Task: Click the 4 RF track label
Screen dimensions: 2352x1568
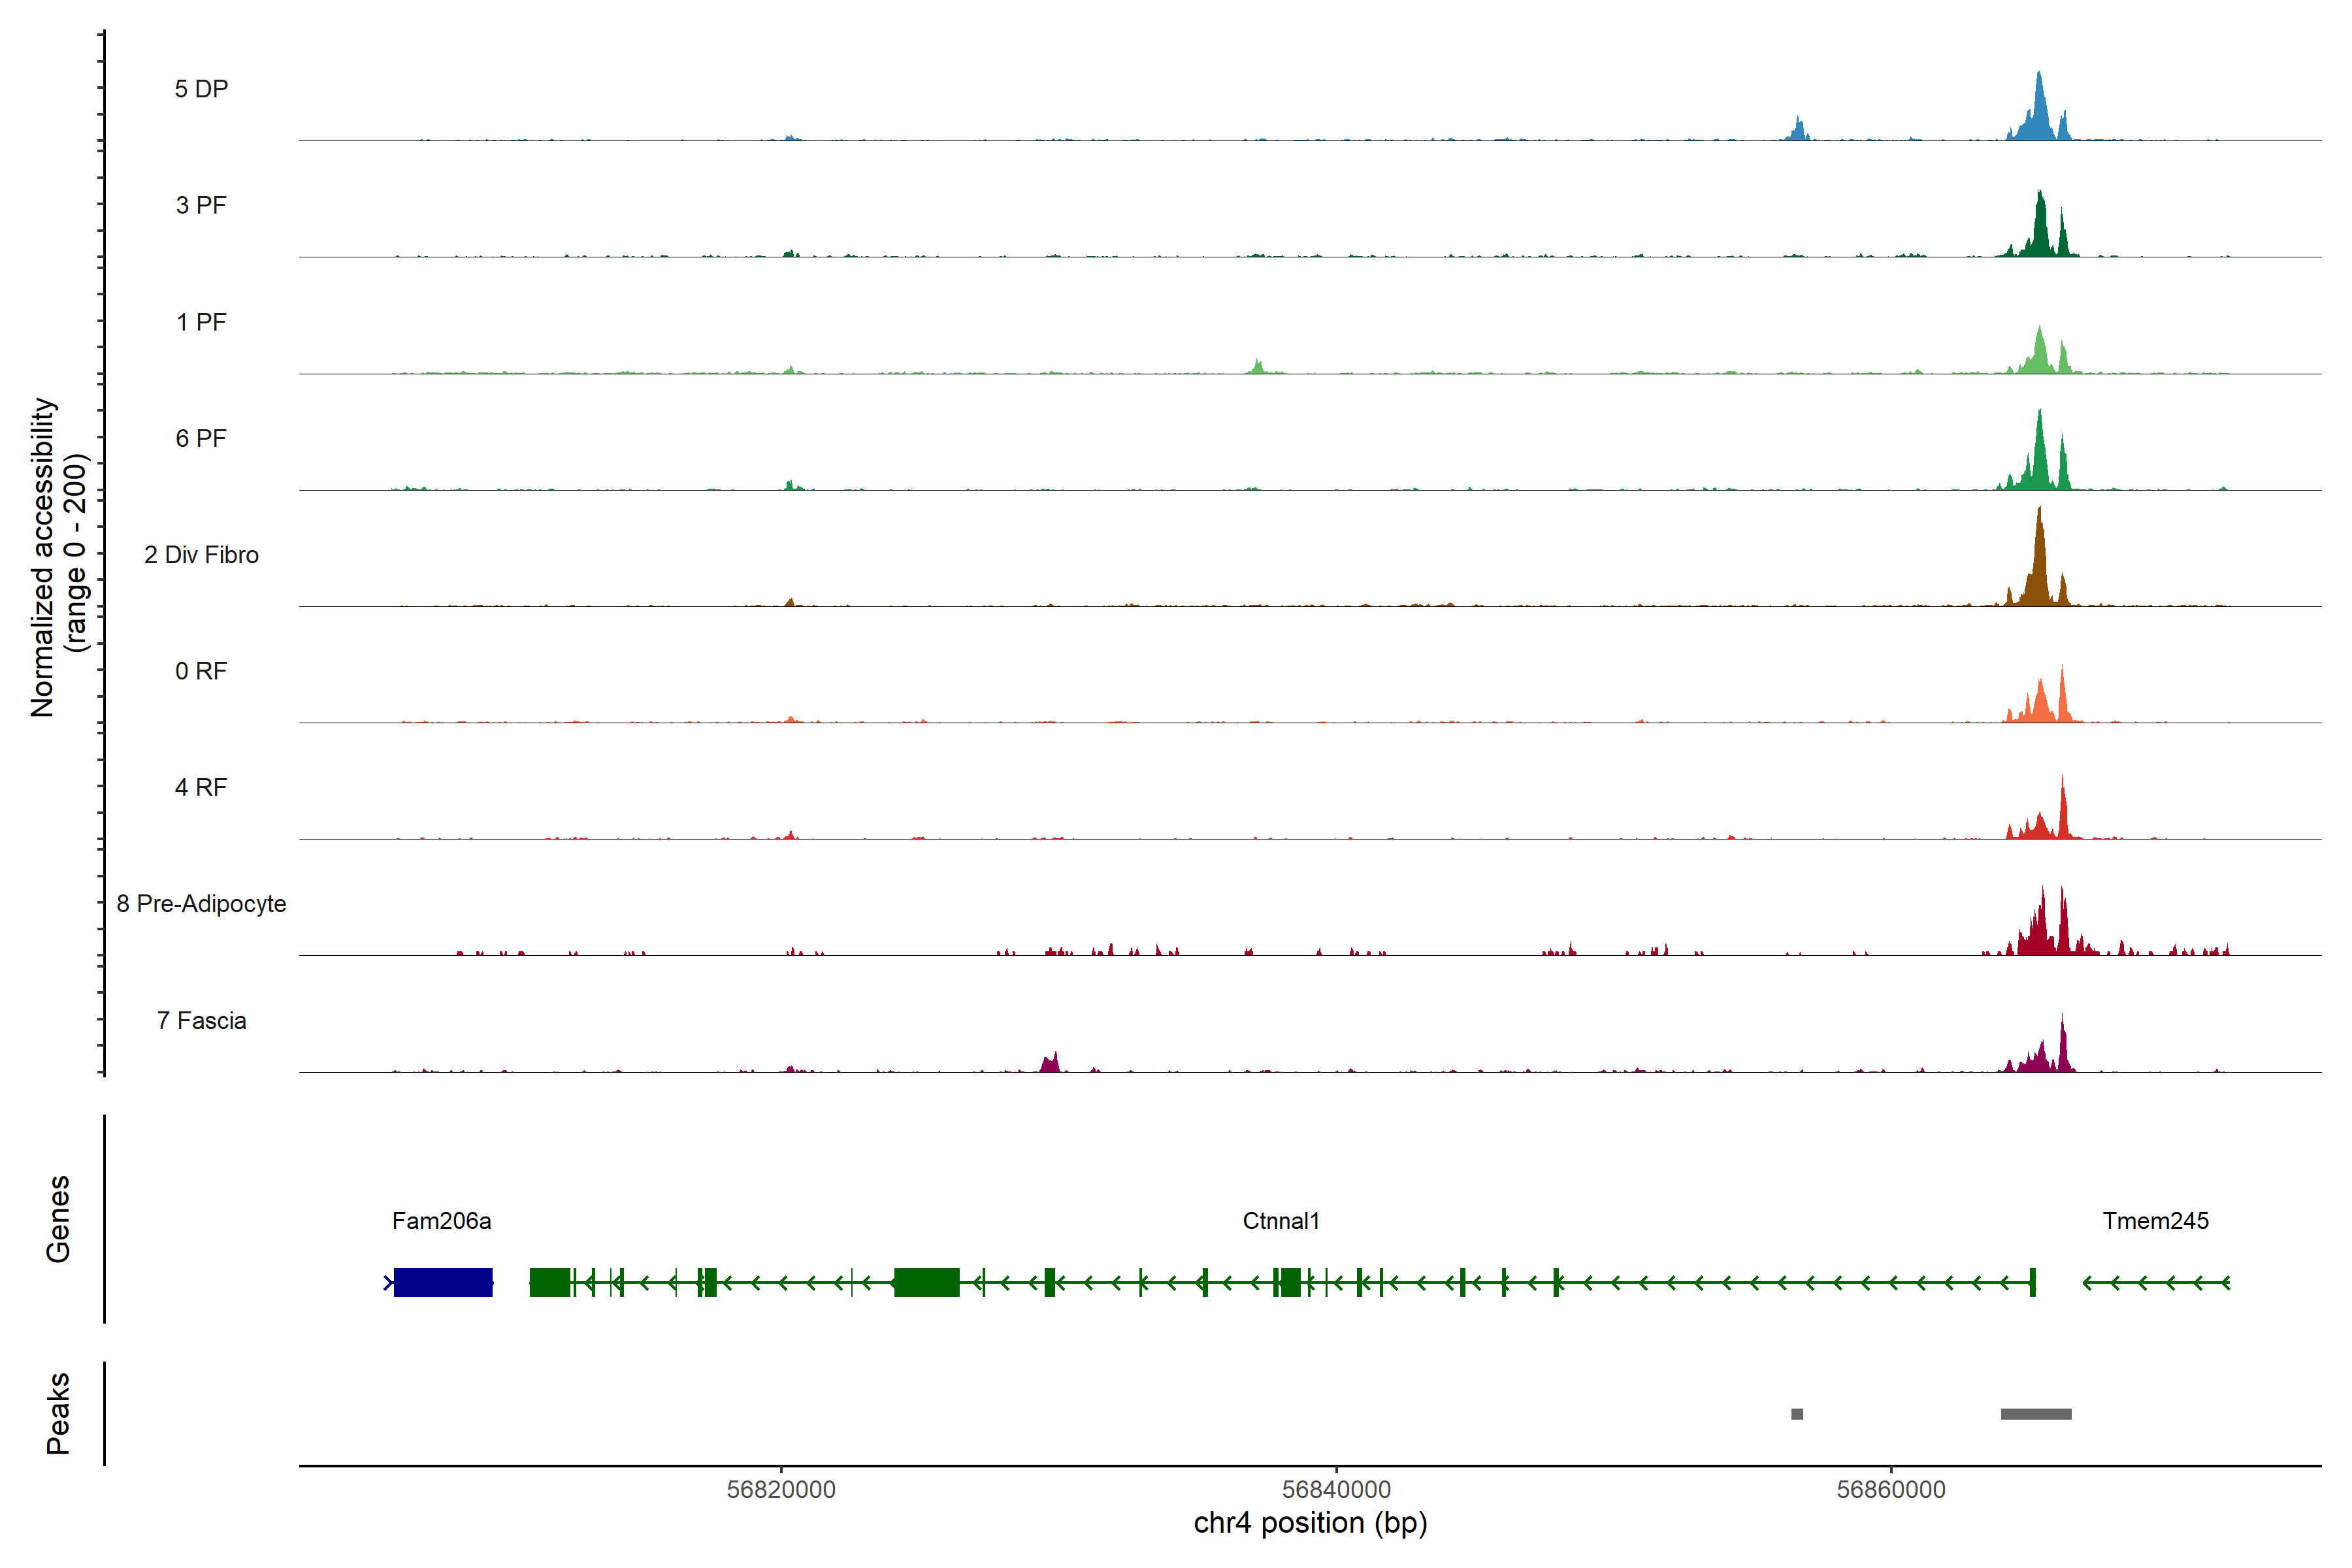Action: (201, 787)
